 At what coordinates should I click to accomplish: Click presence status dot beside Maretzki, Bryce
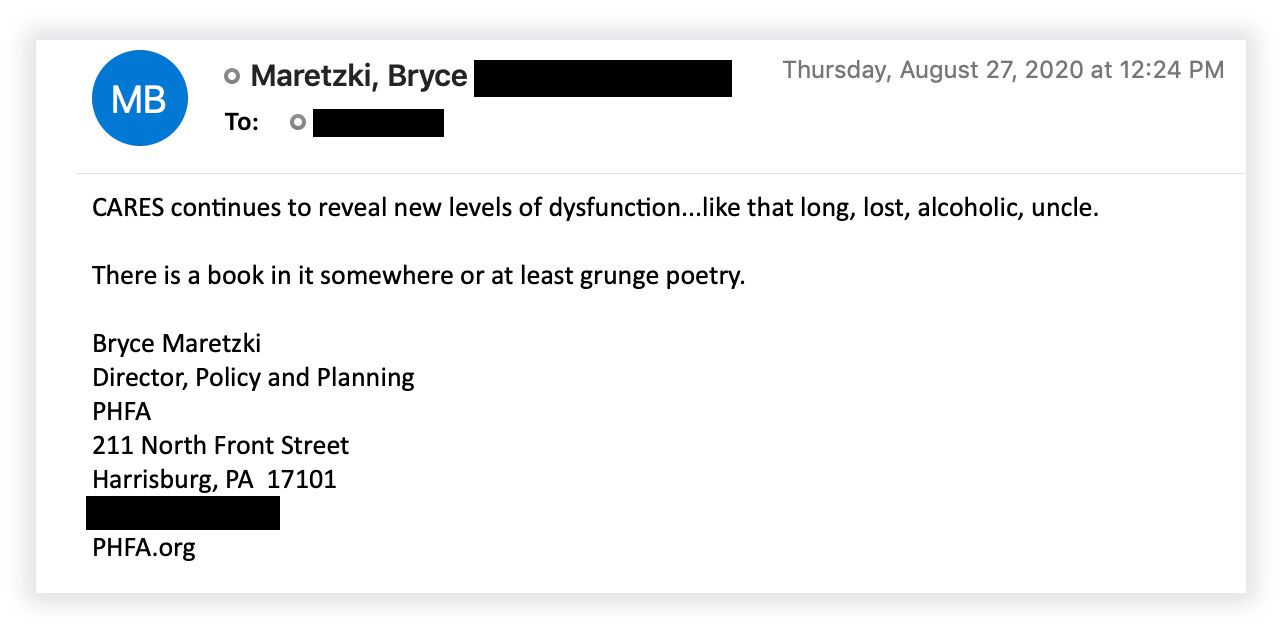tap(232, 76)
